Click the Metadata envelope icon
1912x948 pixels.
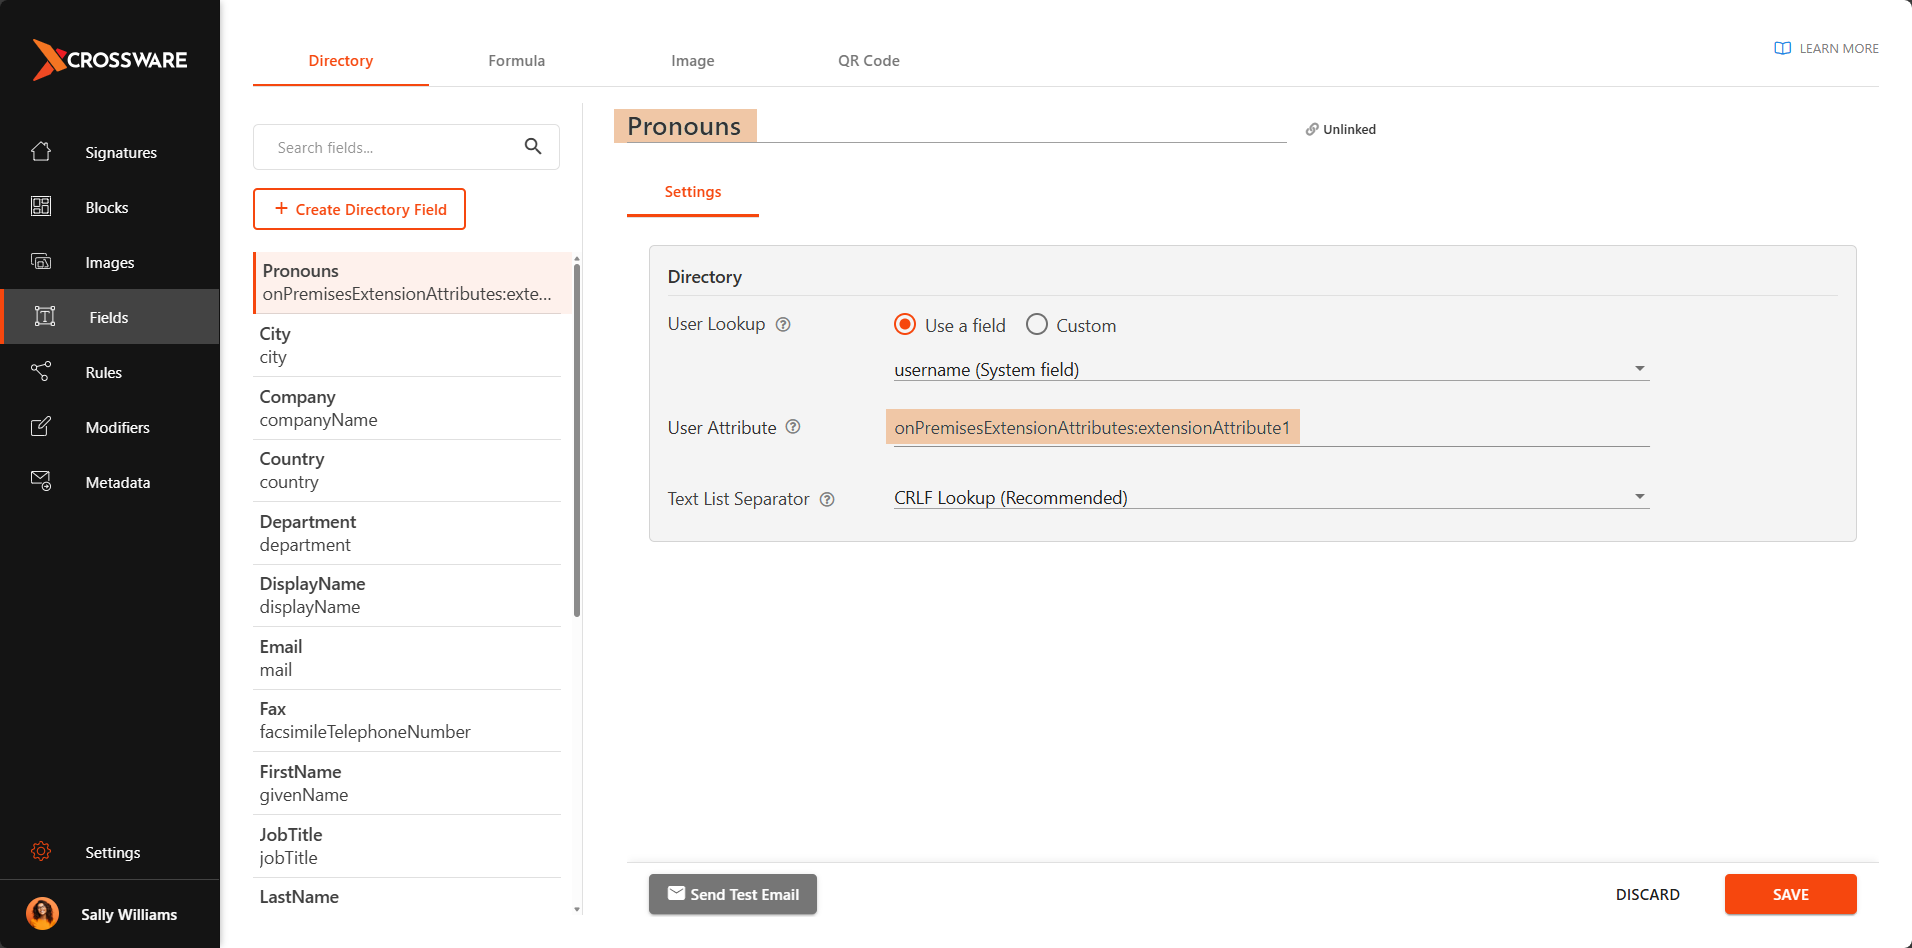click(x=41, y=481)
